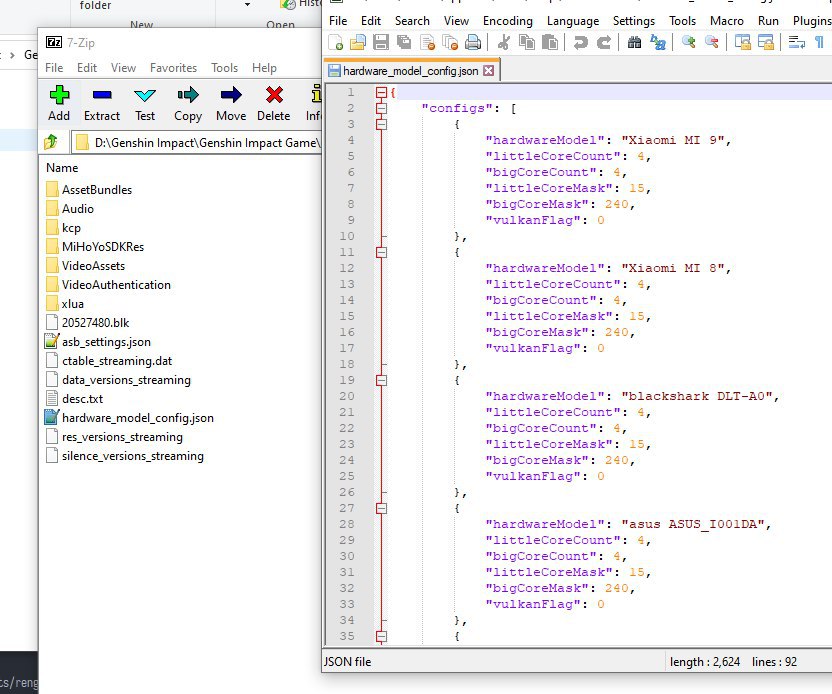Collapse the fold marker on line 19
832x694 pixels.
point(381,380)
